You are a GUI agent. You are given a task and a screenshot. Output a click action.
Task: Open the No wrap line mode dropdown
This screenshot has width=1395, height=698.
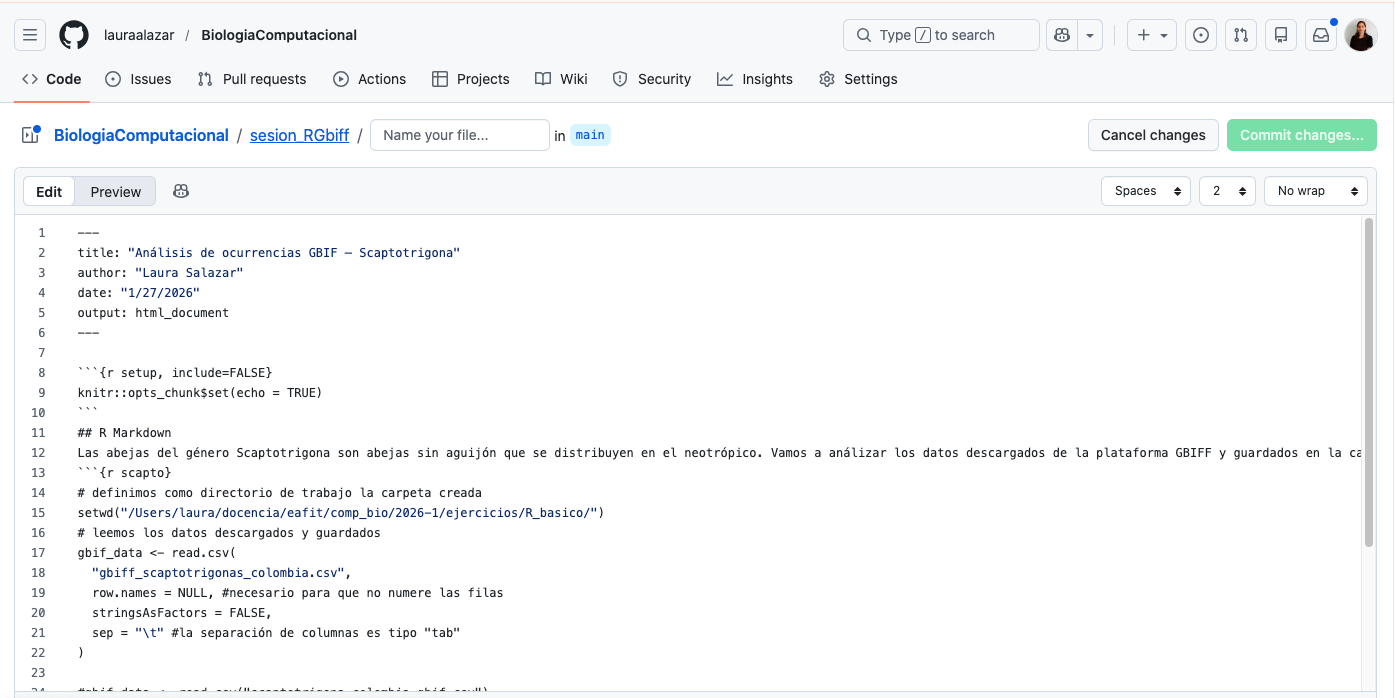1316,191
